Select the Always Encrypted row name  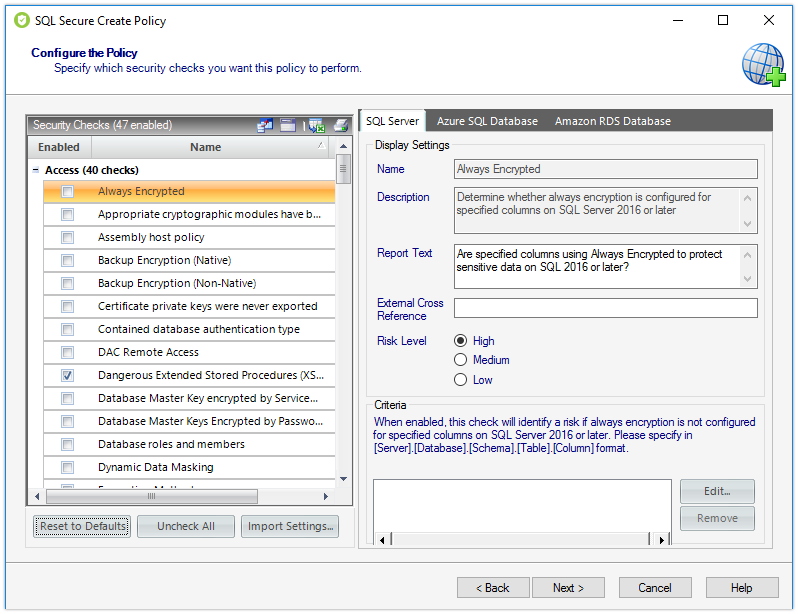[141, 191]
